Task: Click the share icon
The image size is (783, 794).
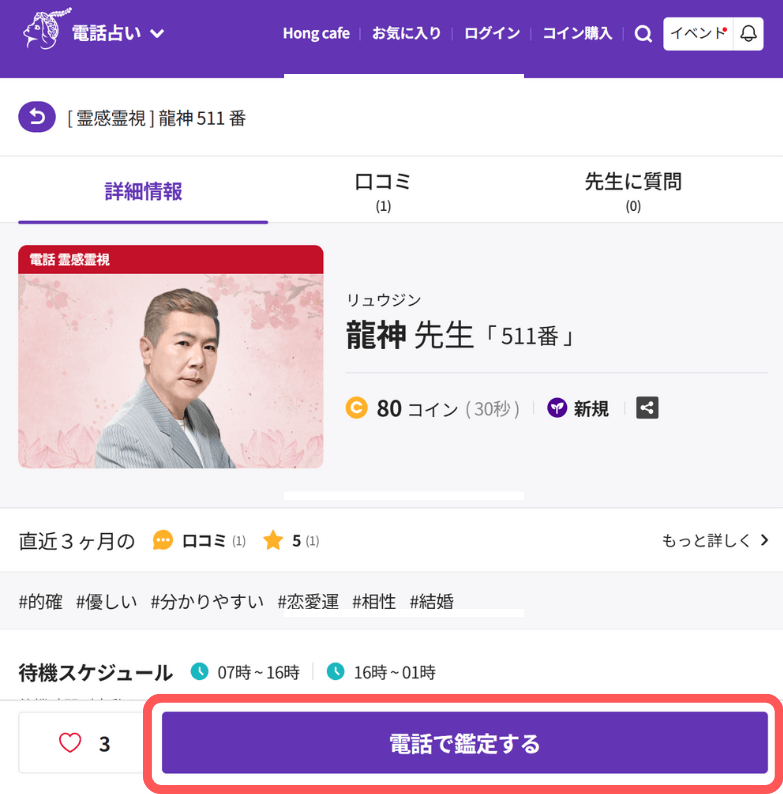Action: (647, 408)
